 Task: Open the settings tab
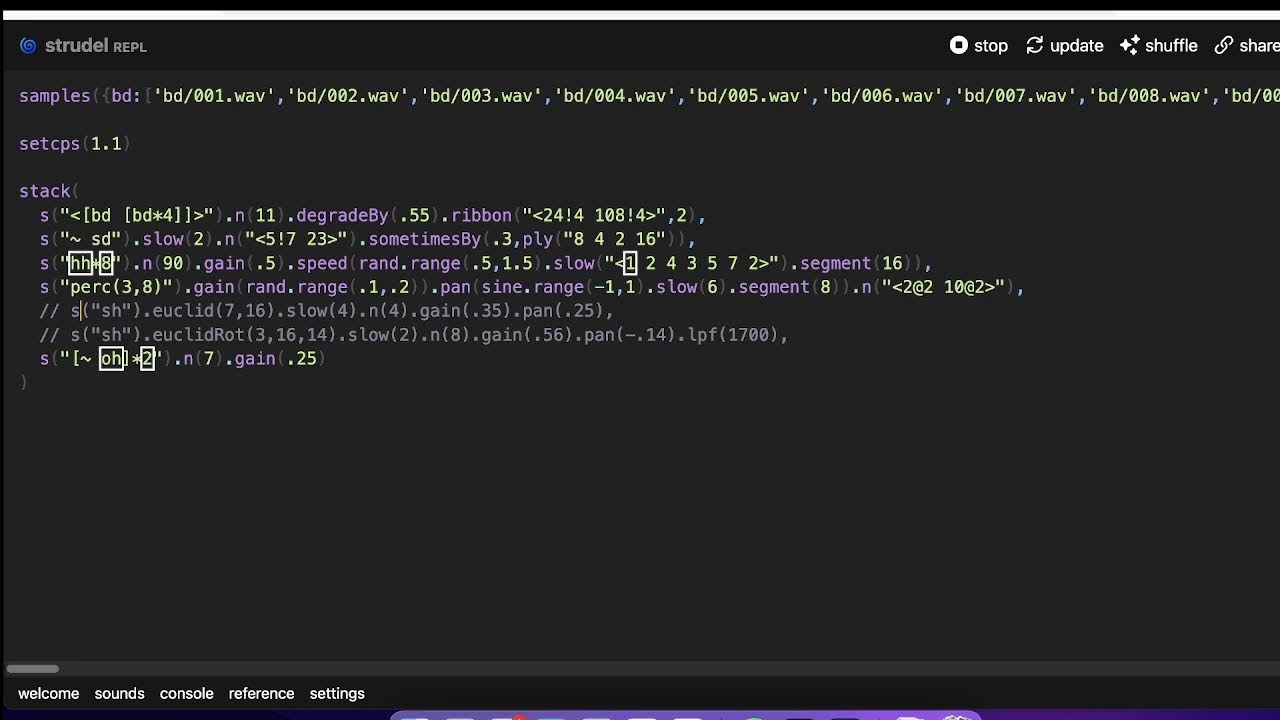pyautogui.click(x=337, y=693)
